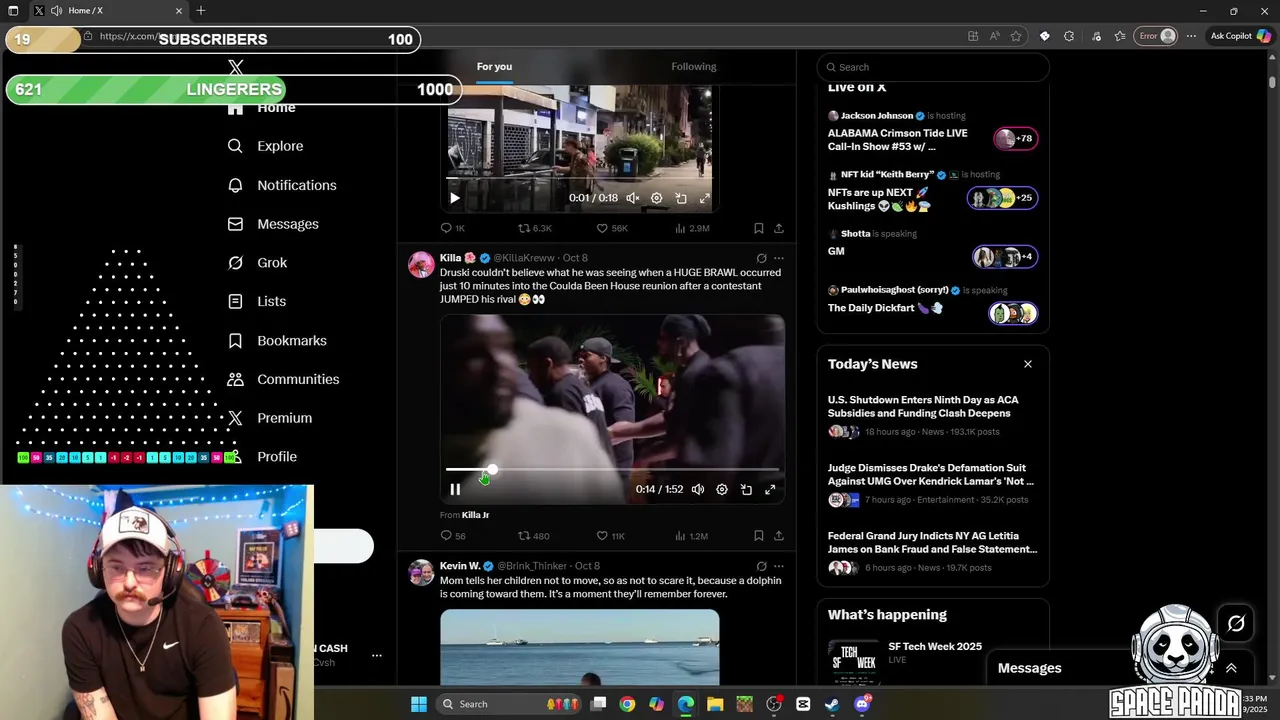The image size is (1280, 720).
Task: Open Notifications bell in sidebar
Action: 282,185
